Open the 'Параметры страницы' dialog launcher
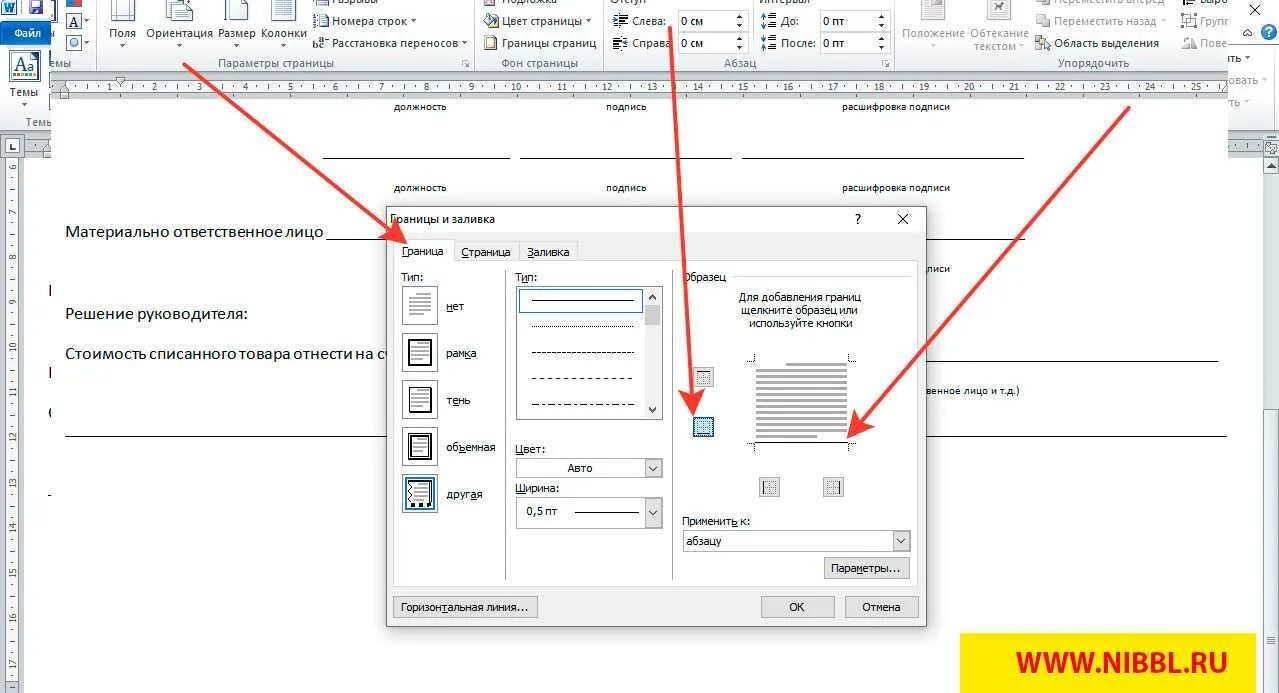Screen dimensions: 1279x693 click(x=466, y=64)
